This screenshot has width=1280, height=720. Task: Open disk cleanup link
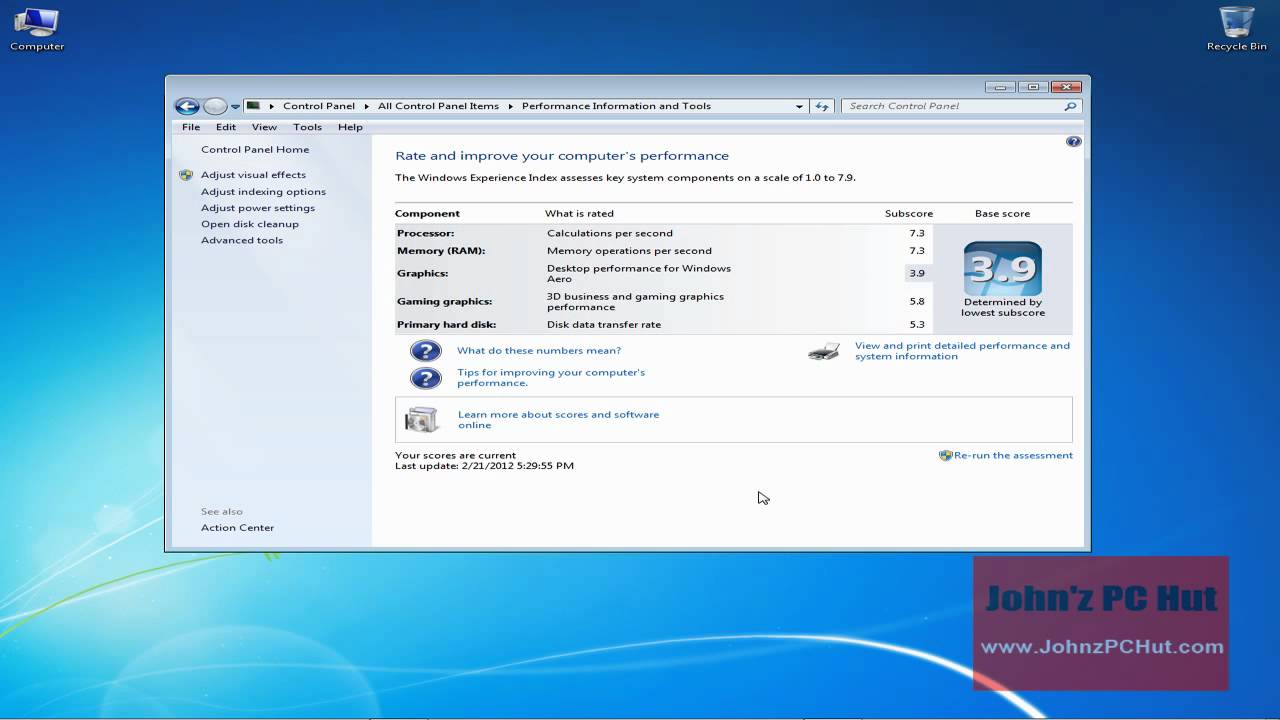(250, 224)
